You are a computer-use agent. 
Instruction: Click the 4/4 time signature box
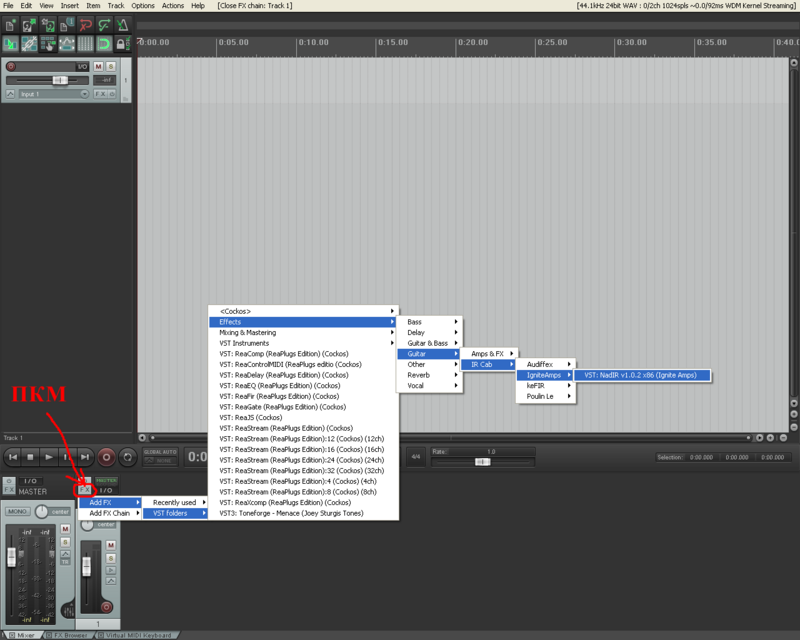click(x=415, y=457)
